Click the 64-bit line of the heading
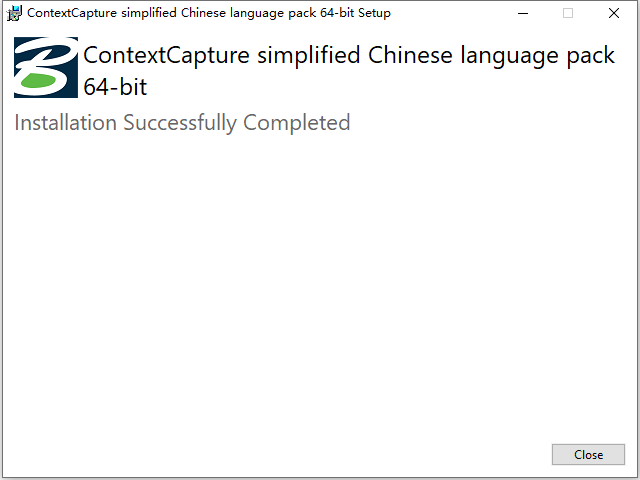The width and height of the screenshot is (640, 480). (x=115, y=87)
